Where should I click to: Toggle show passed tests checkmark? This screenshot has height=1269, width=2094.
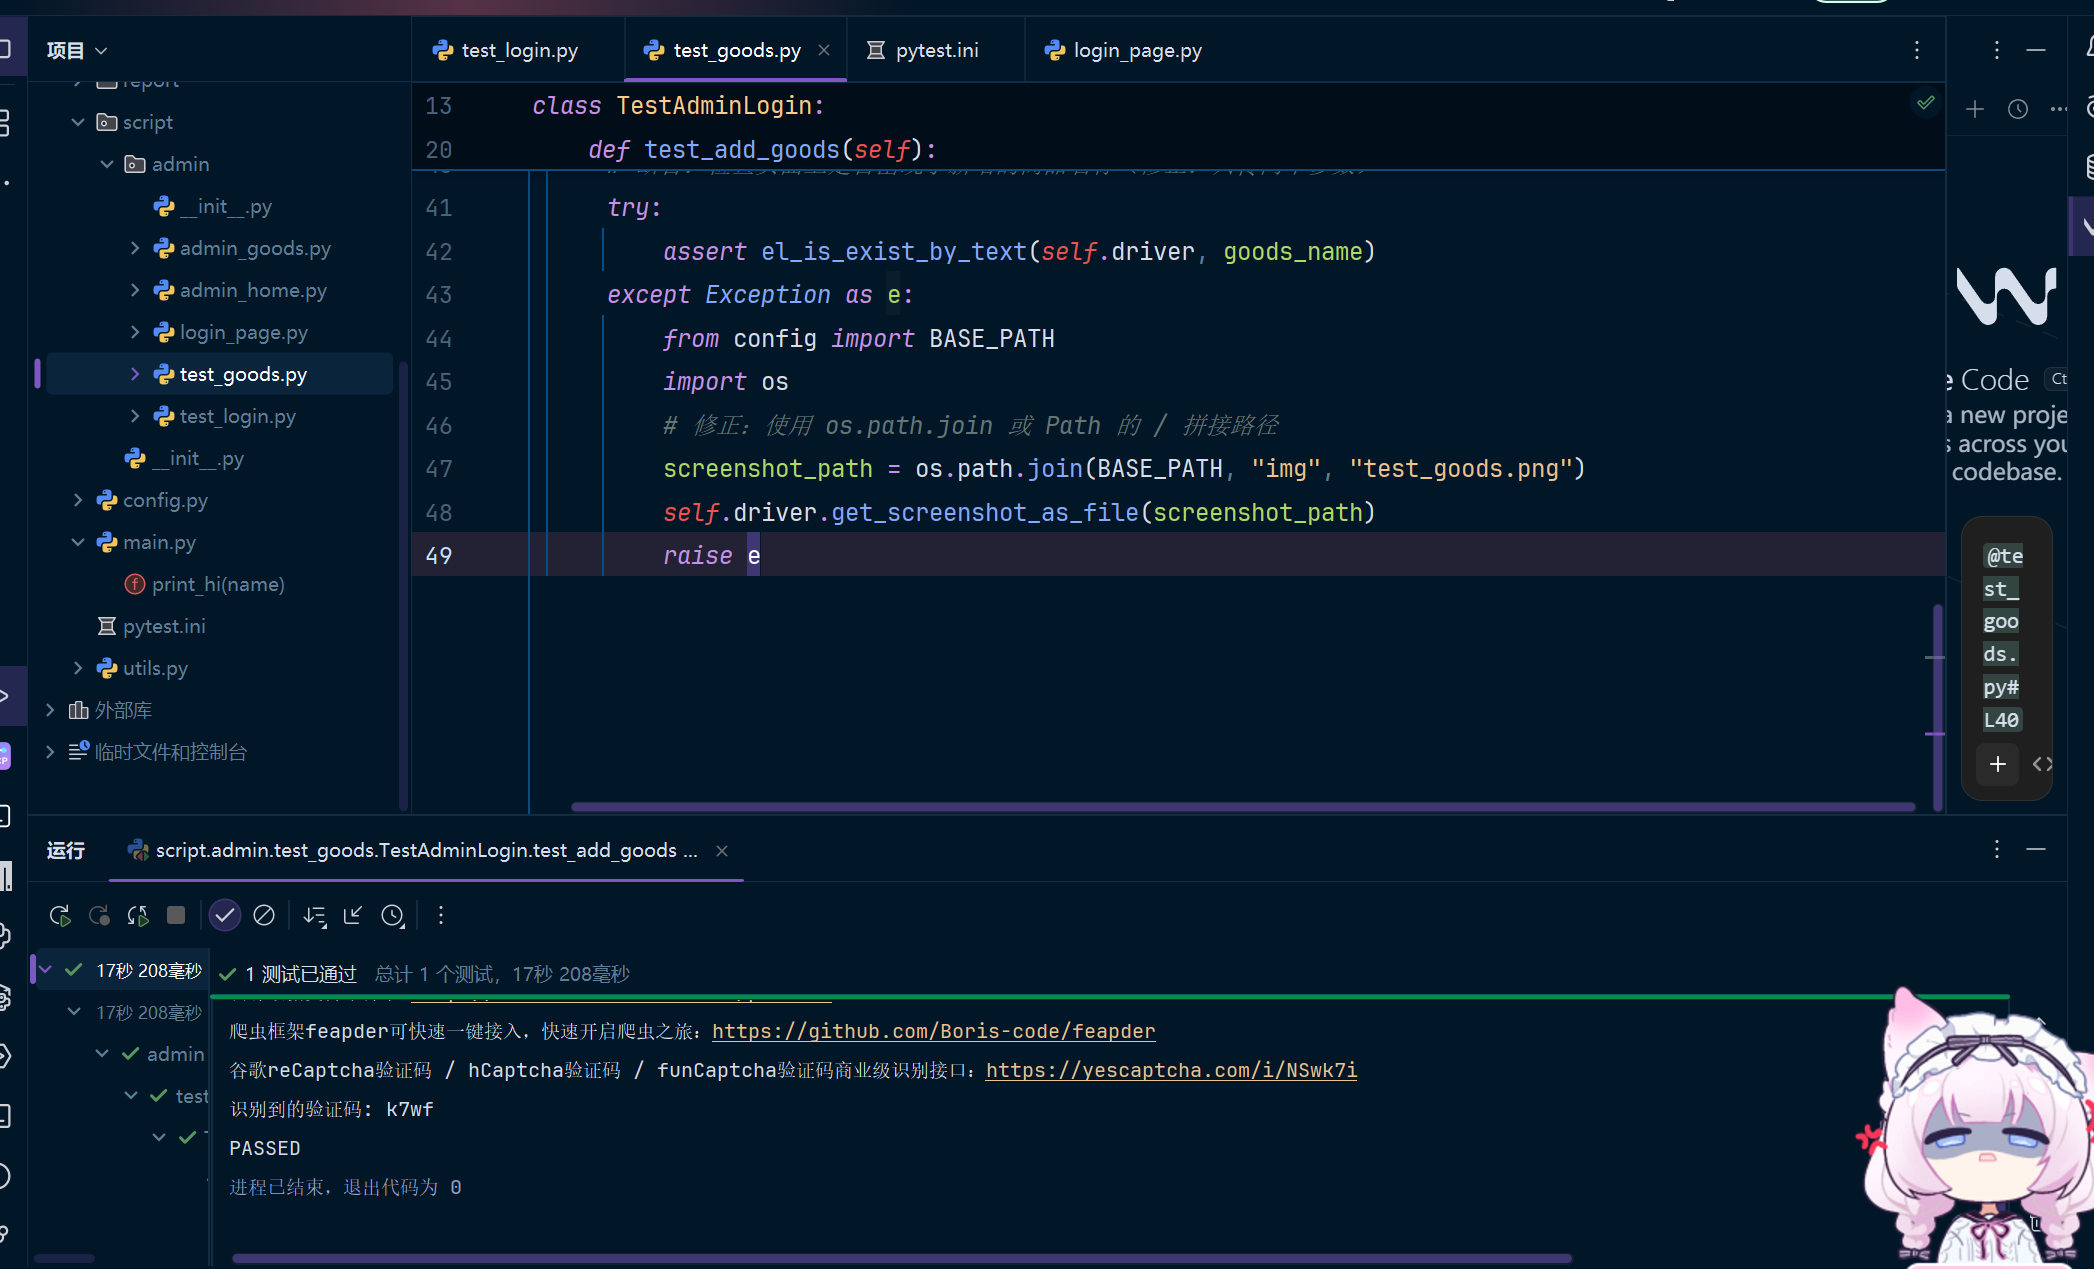(x=225, y=915)
